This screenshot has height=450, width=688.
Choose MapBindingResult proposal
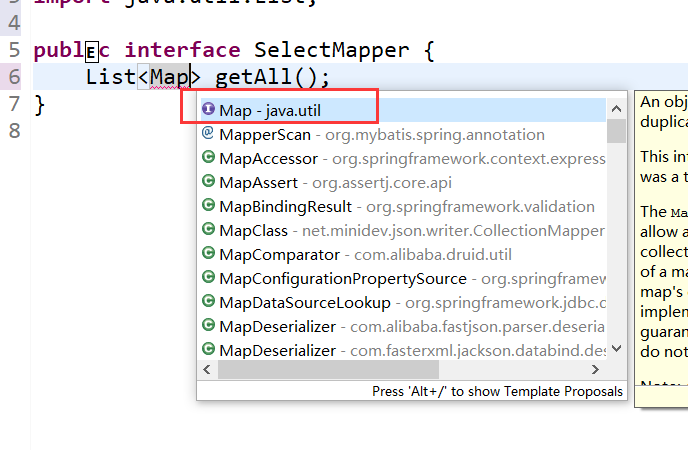[x=403, y=206]
